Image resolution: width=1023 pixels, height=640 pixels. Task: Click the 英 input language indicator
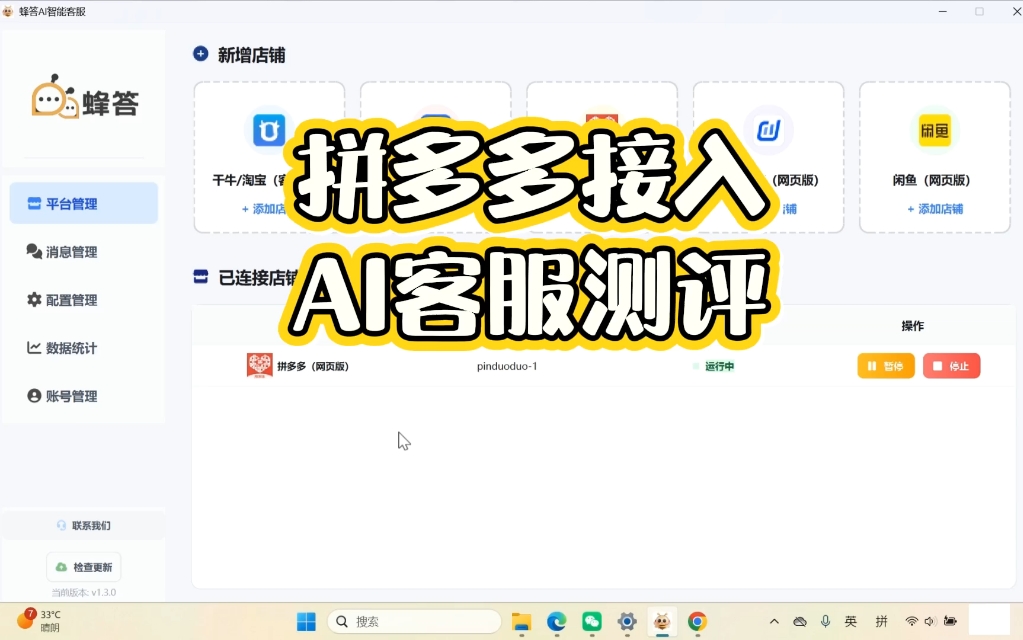851,622
